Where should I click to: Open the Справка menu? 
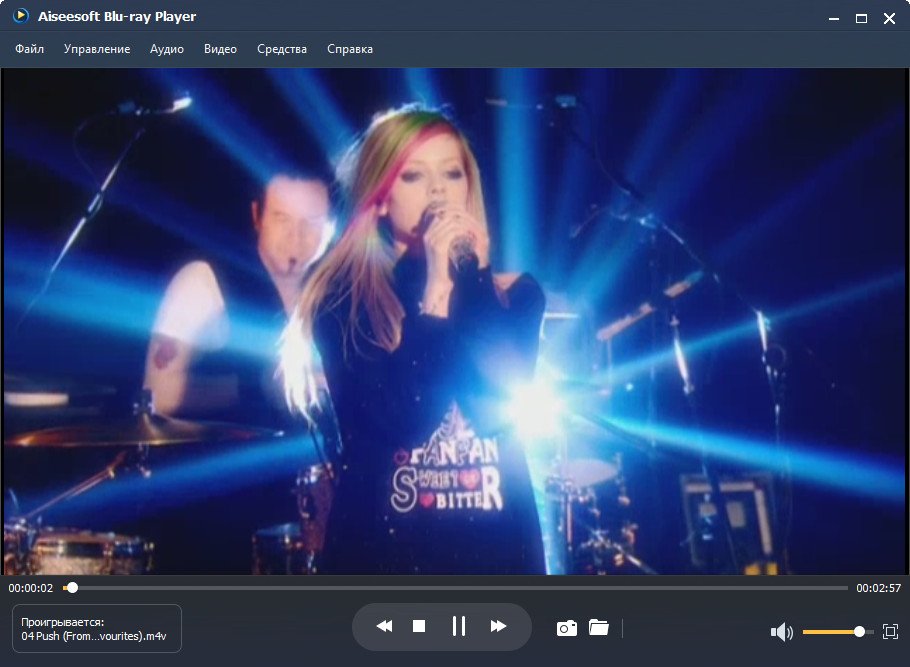350,49
